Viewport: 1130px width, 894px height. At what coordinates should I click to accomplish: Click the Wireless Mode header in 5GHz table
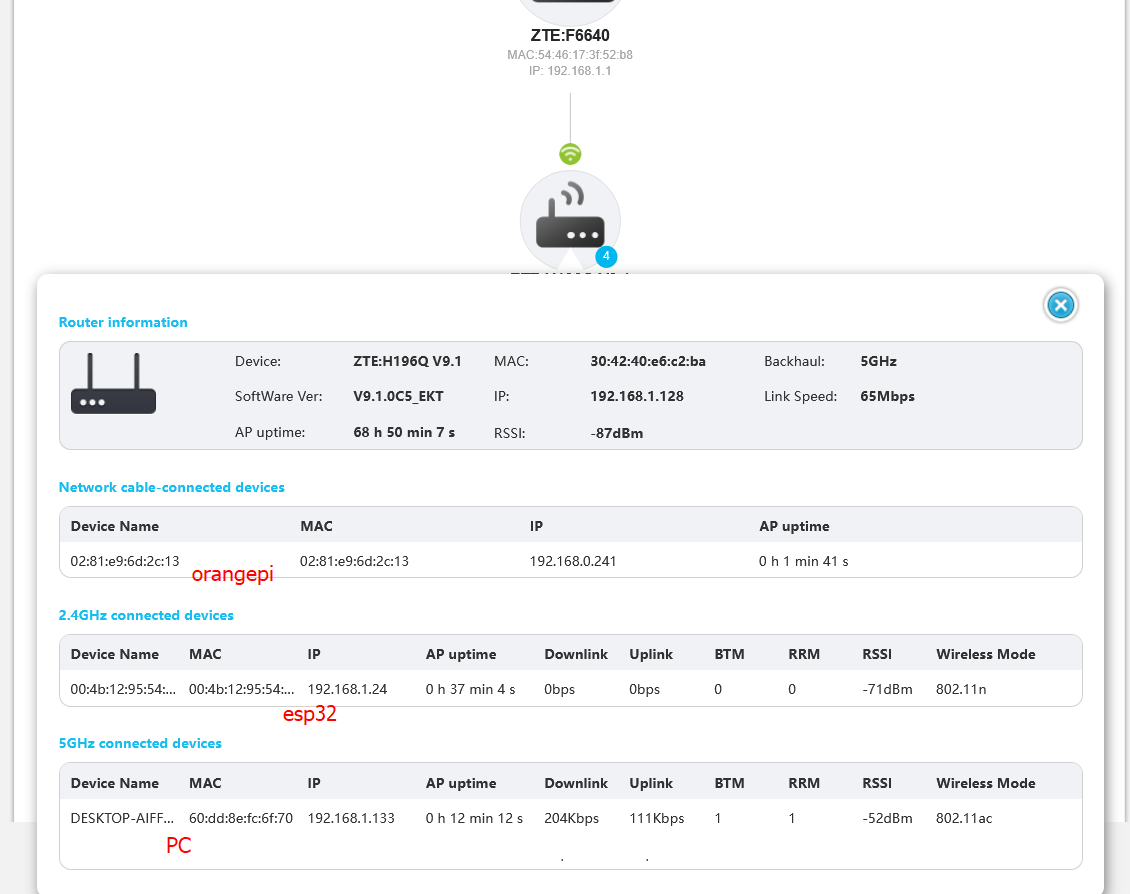(985, 783)
